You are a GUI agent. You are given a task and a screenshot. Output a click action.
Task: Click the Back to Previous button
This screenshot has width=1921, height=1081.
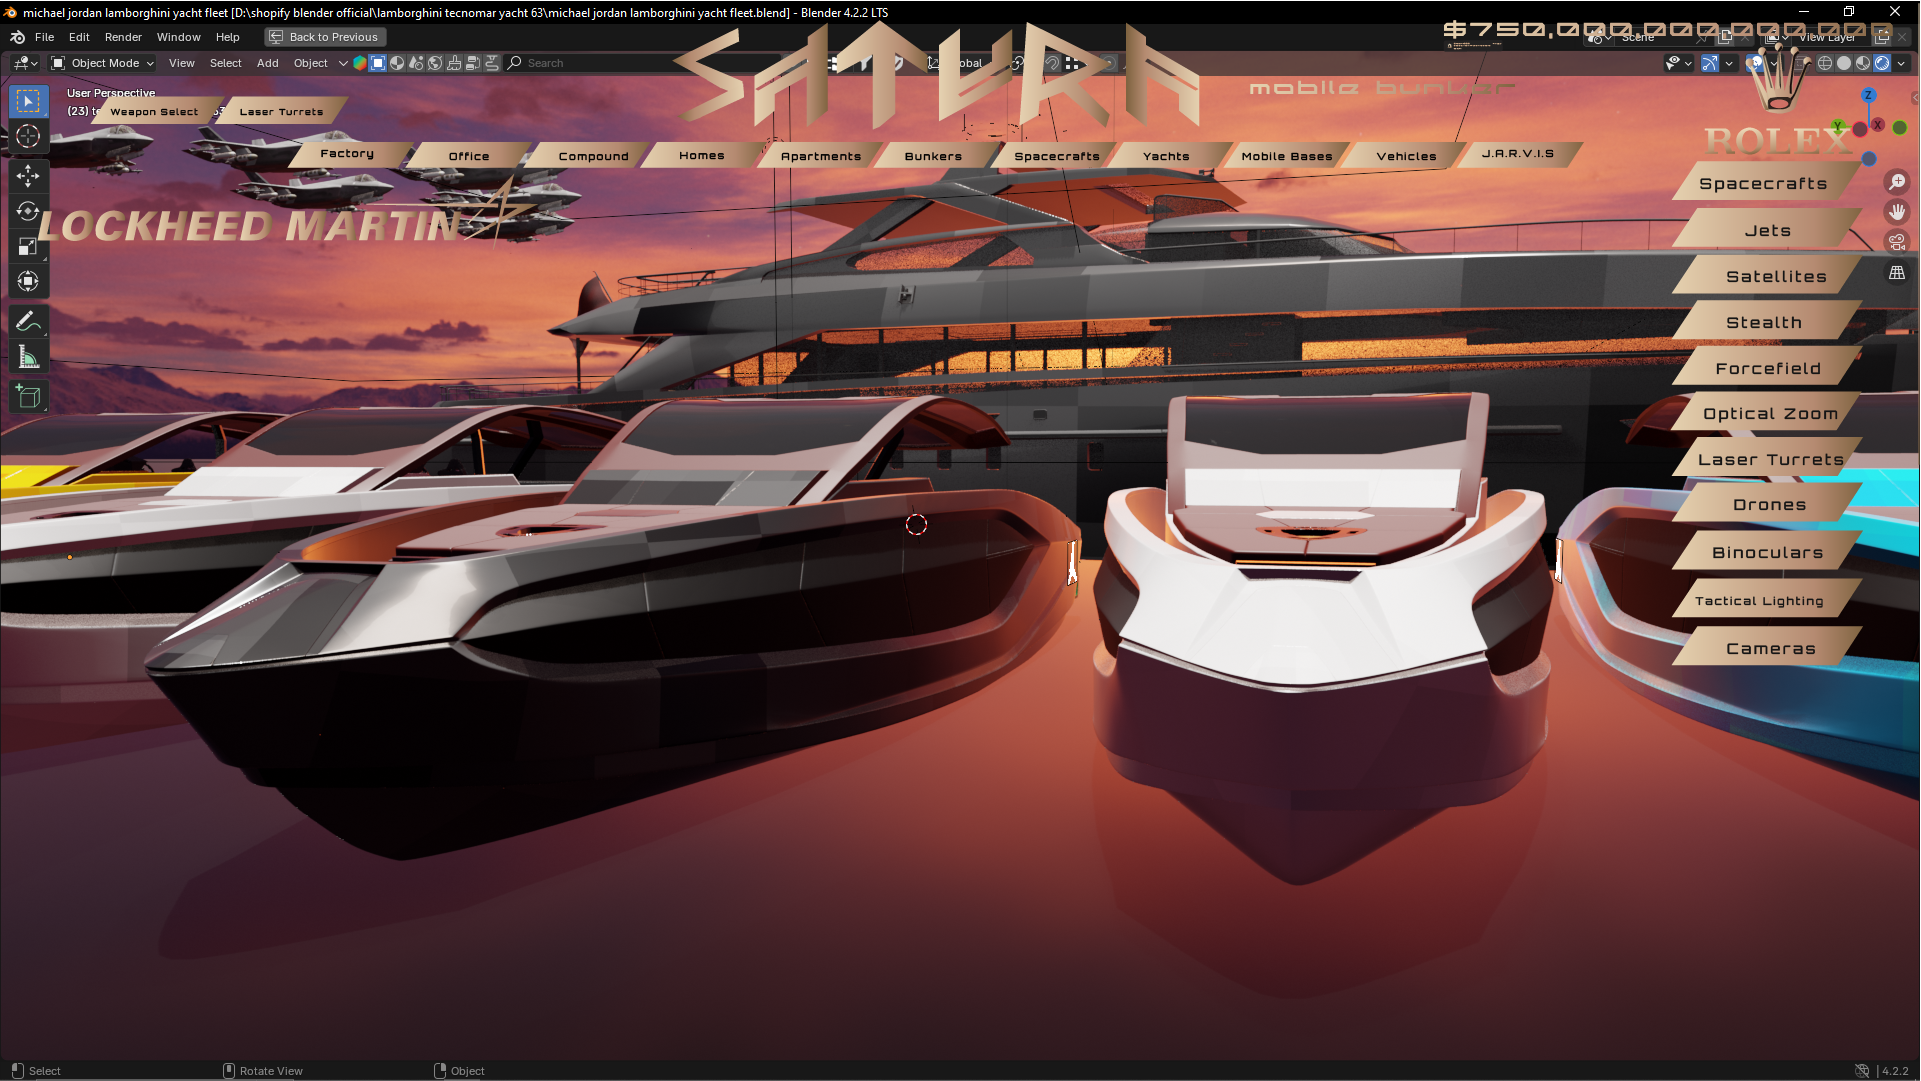(325, 37)
